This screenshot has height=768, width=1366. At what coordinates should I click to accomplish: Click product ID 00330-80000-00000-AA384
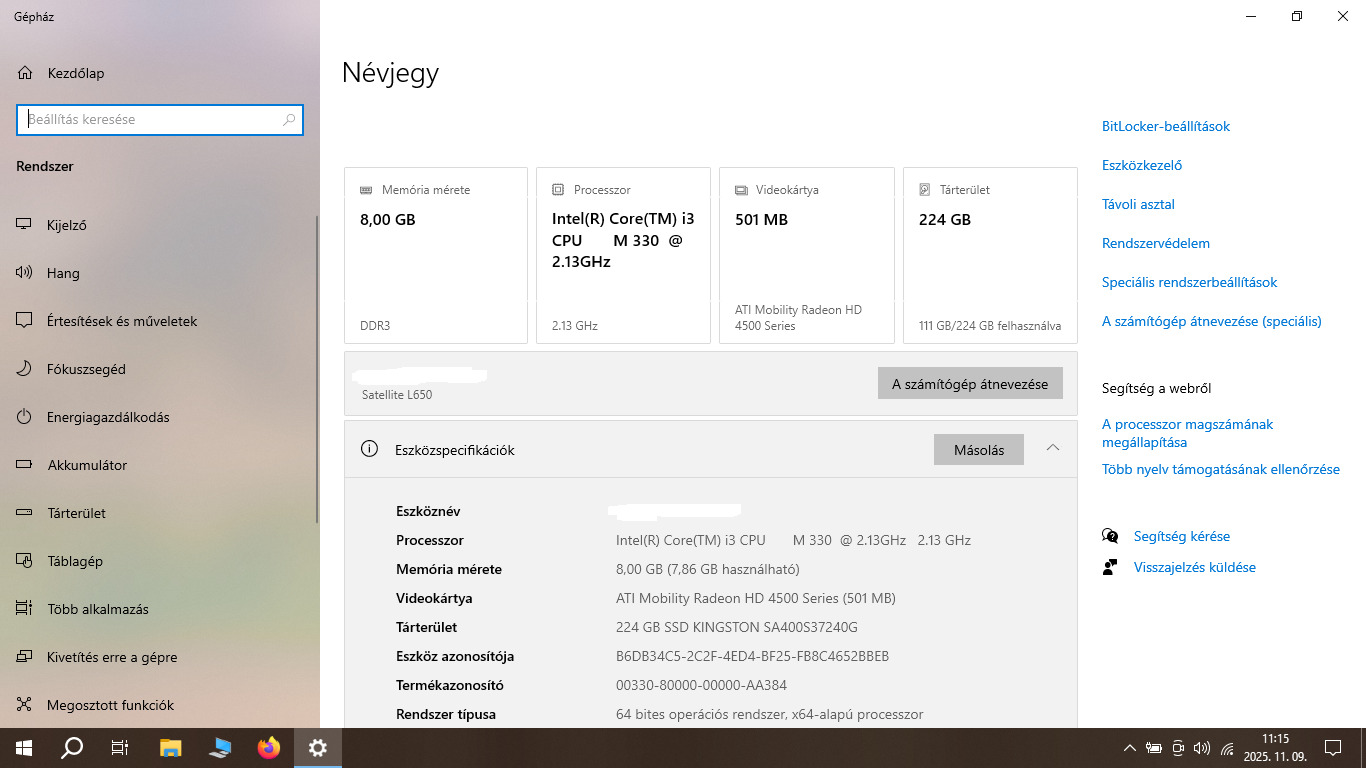pyautogui.click(x=701, y=685)
